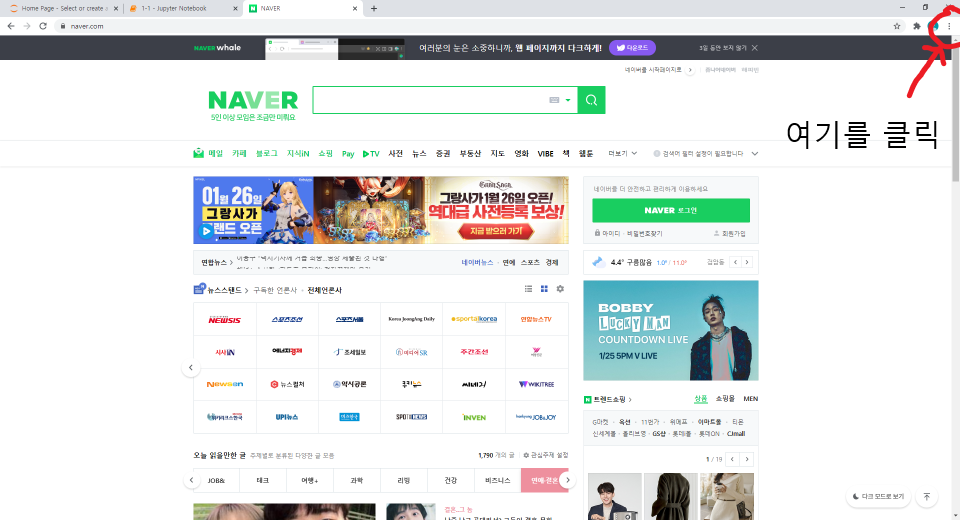Viewport: 960px width, 520px height.
Task: Click the Chrome profile avatar icon
Action: point(934,26)
